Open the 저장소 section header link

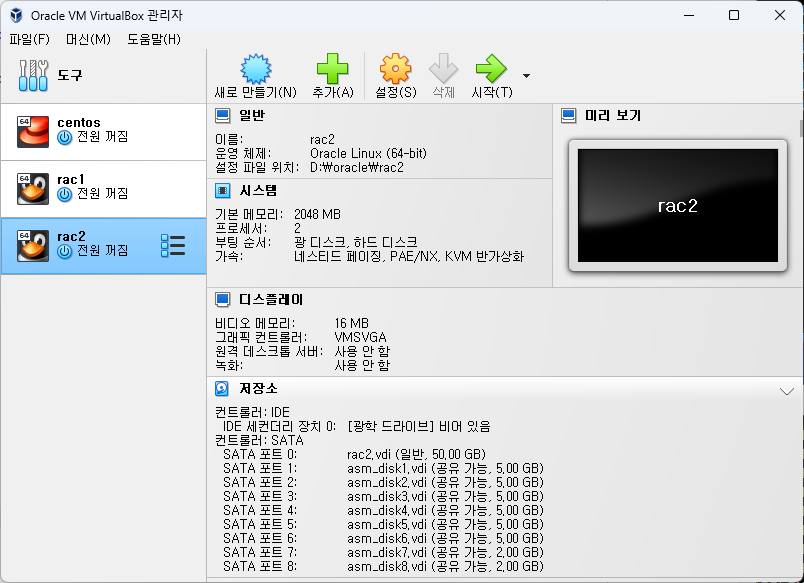point(258,388)
